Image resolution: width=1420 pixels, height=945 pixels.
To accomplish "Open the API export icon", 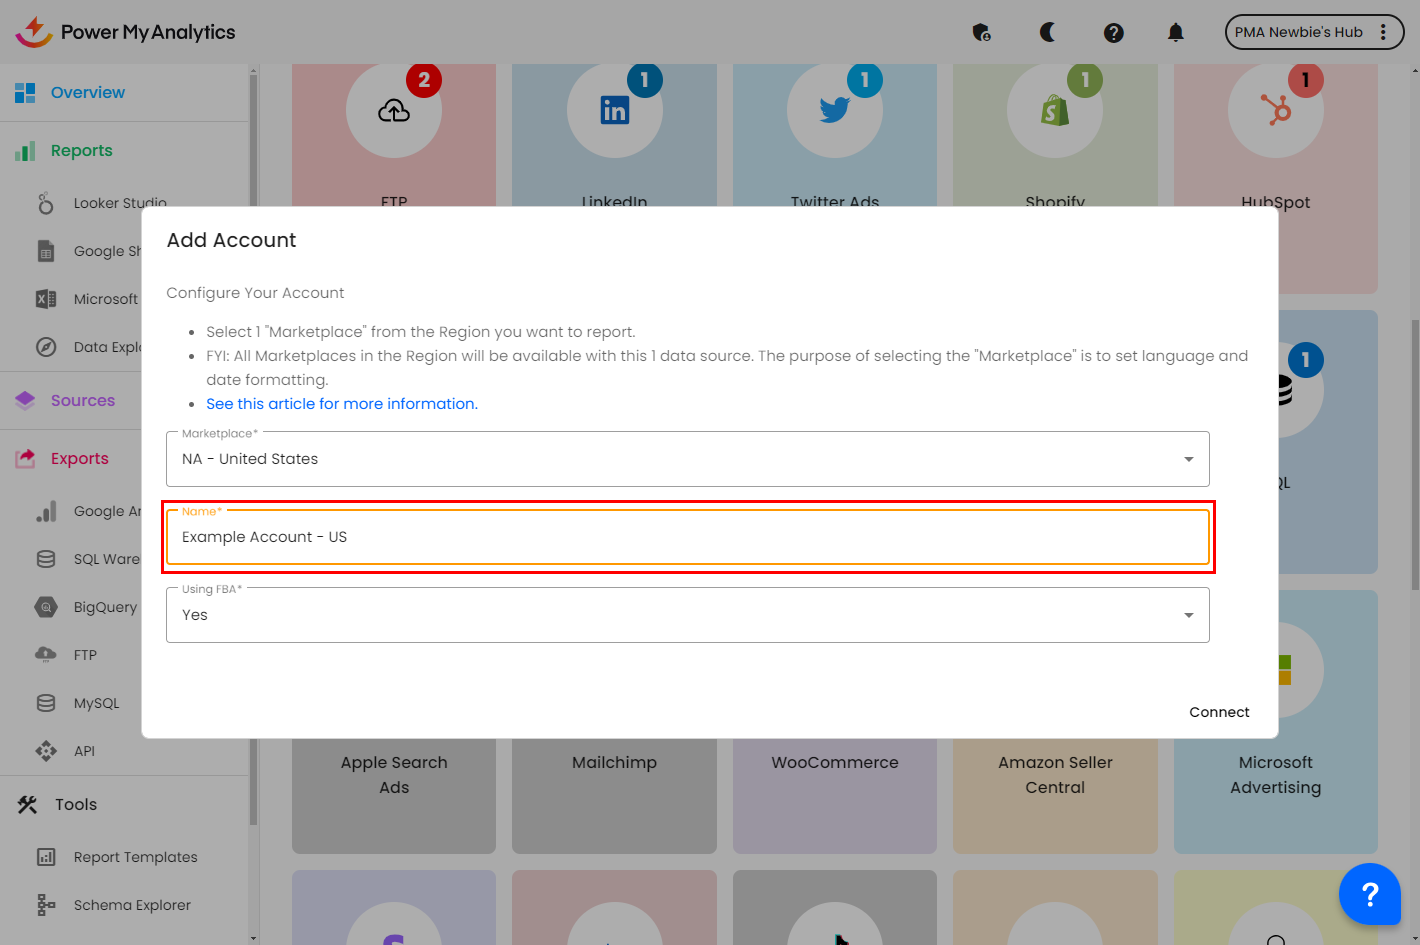I will click(46, 751).
